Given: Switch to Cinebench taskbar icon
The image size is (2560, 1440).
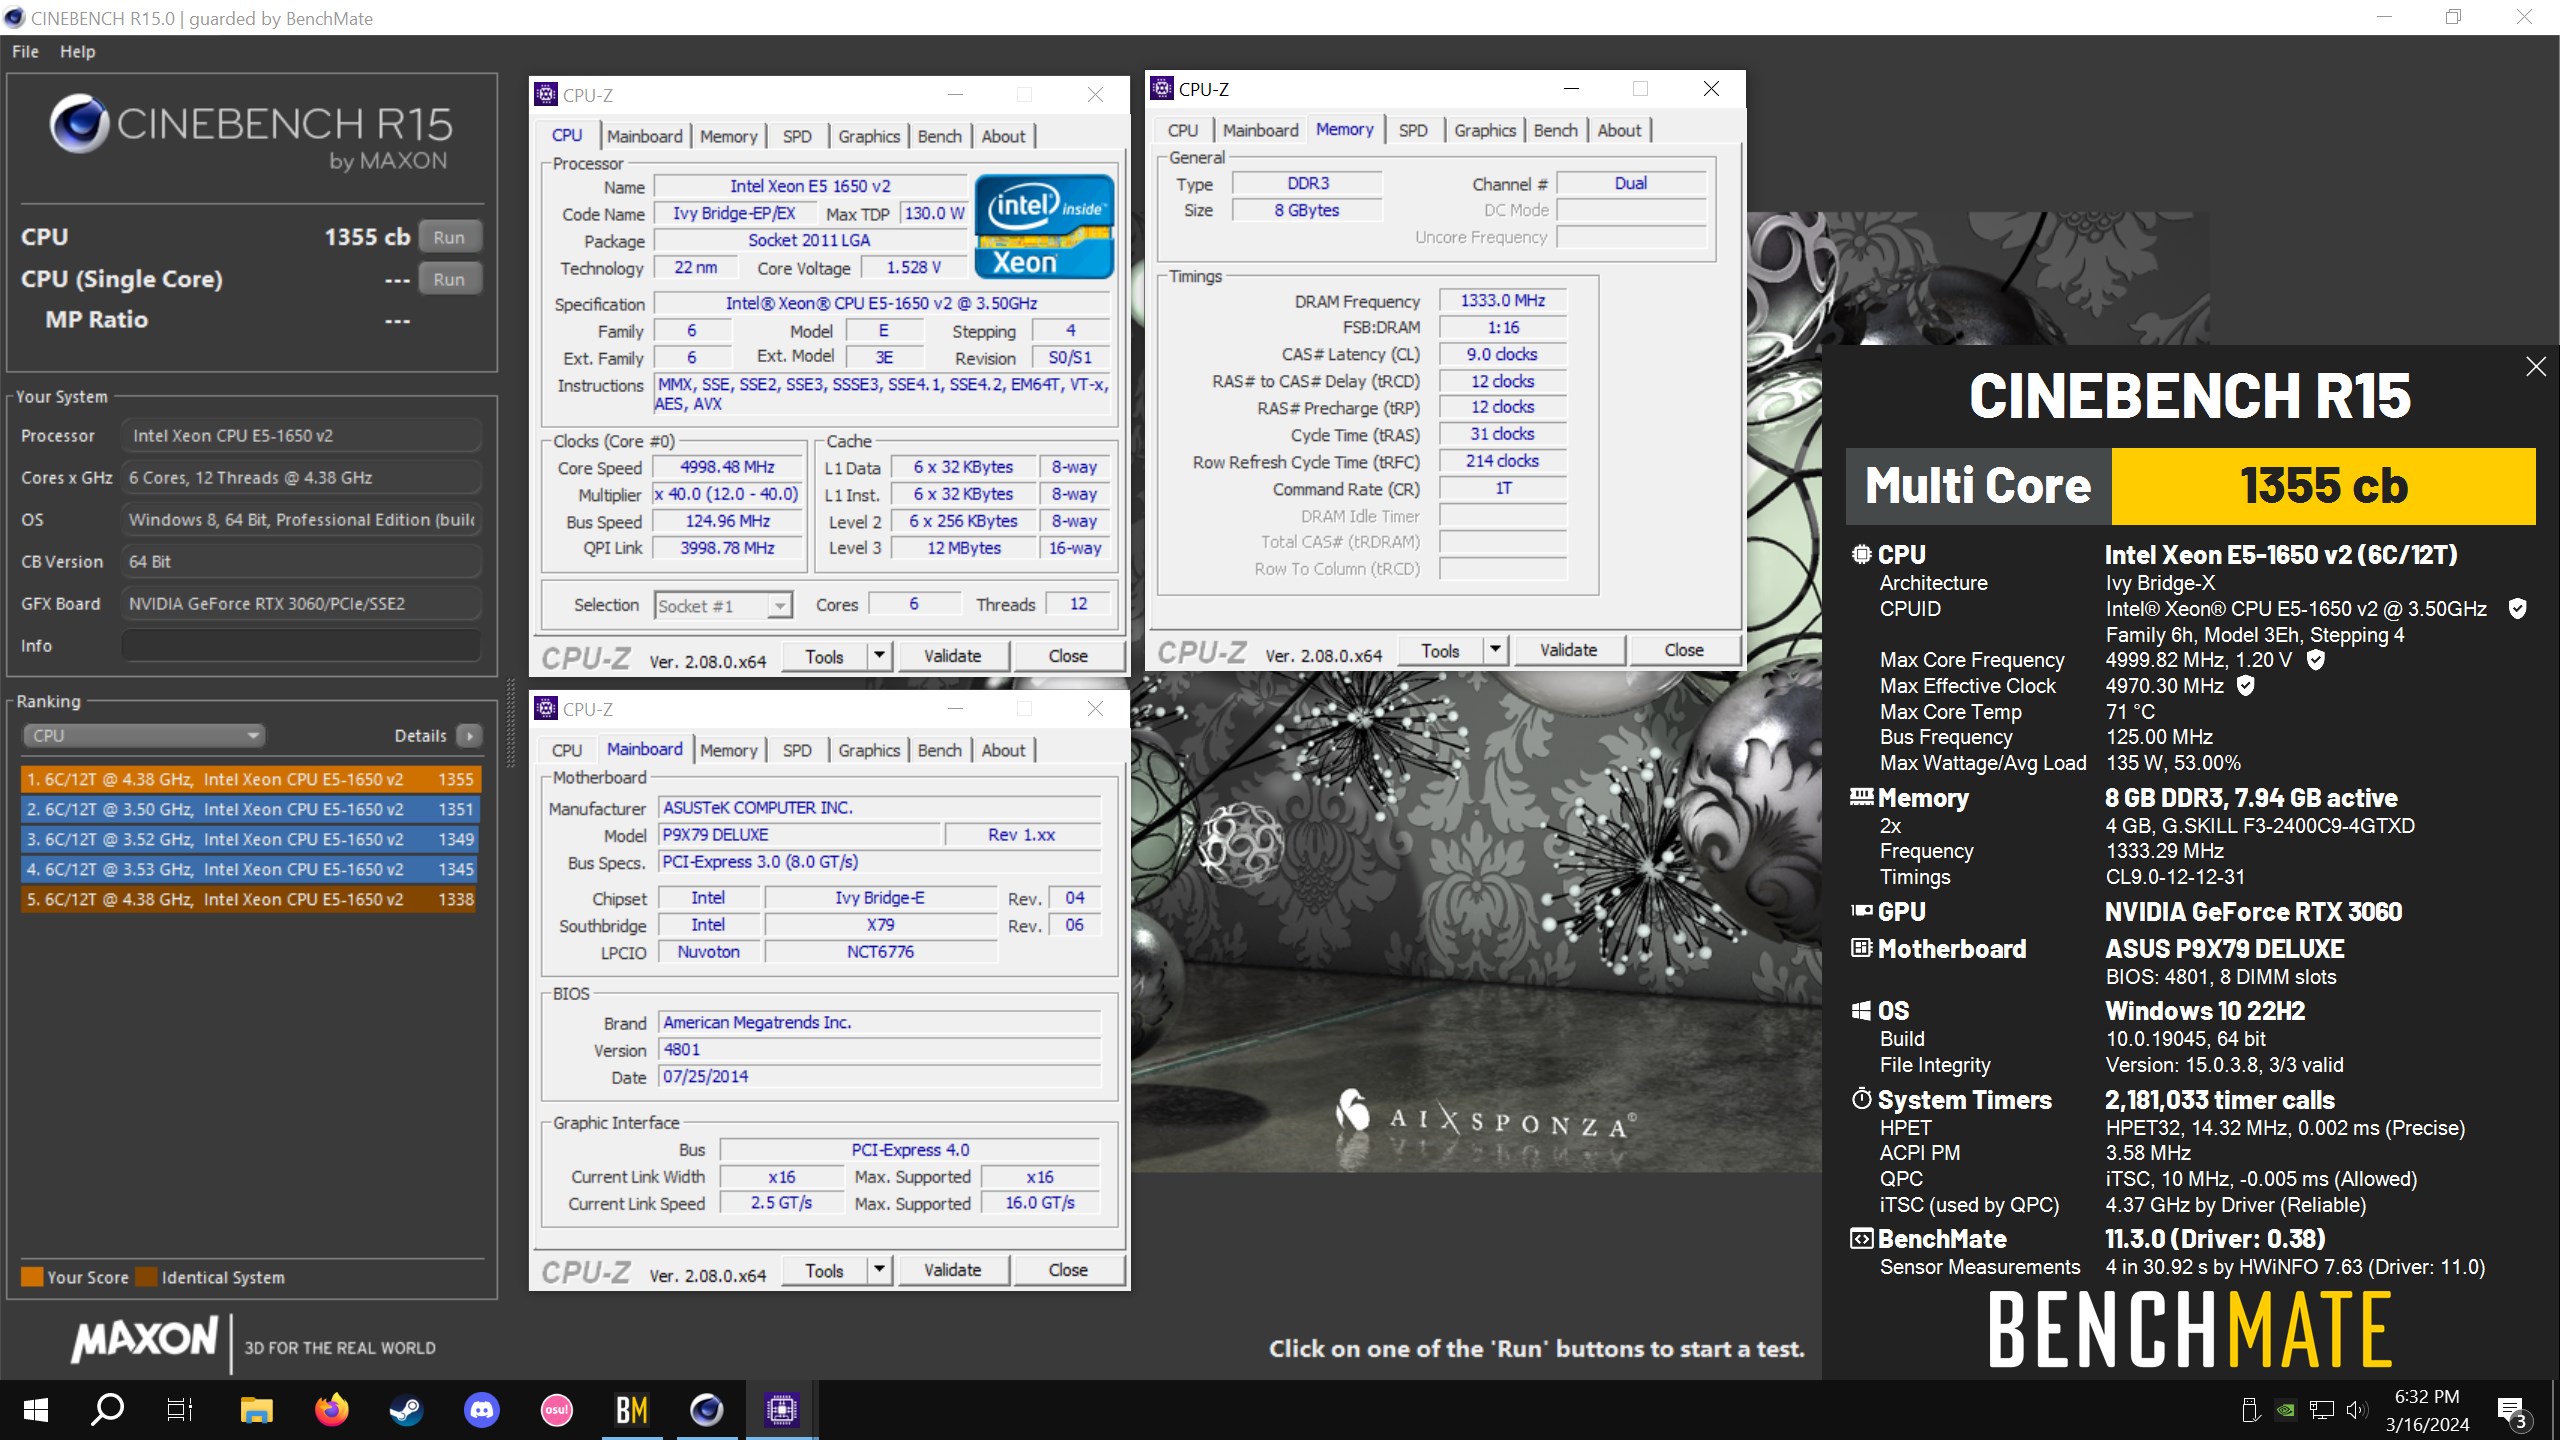Looking at the screenshot, I should [x=707, y=1410].
